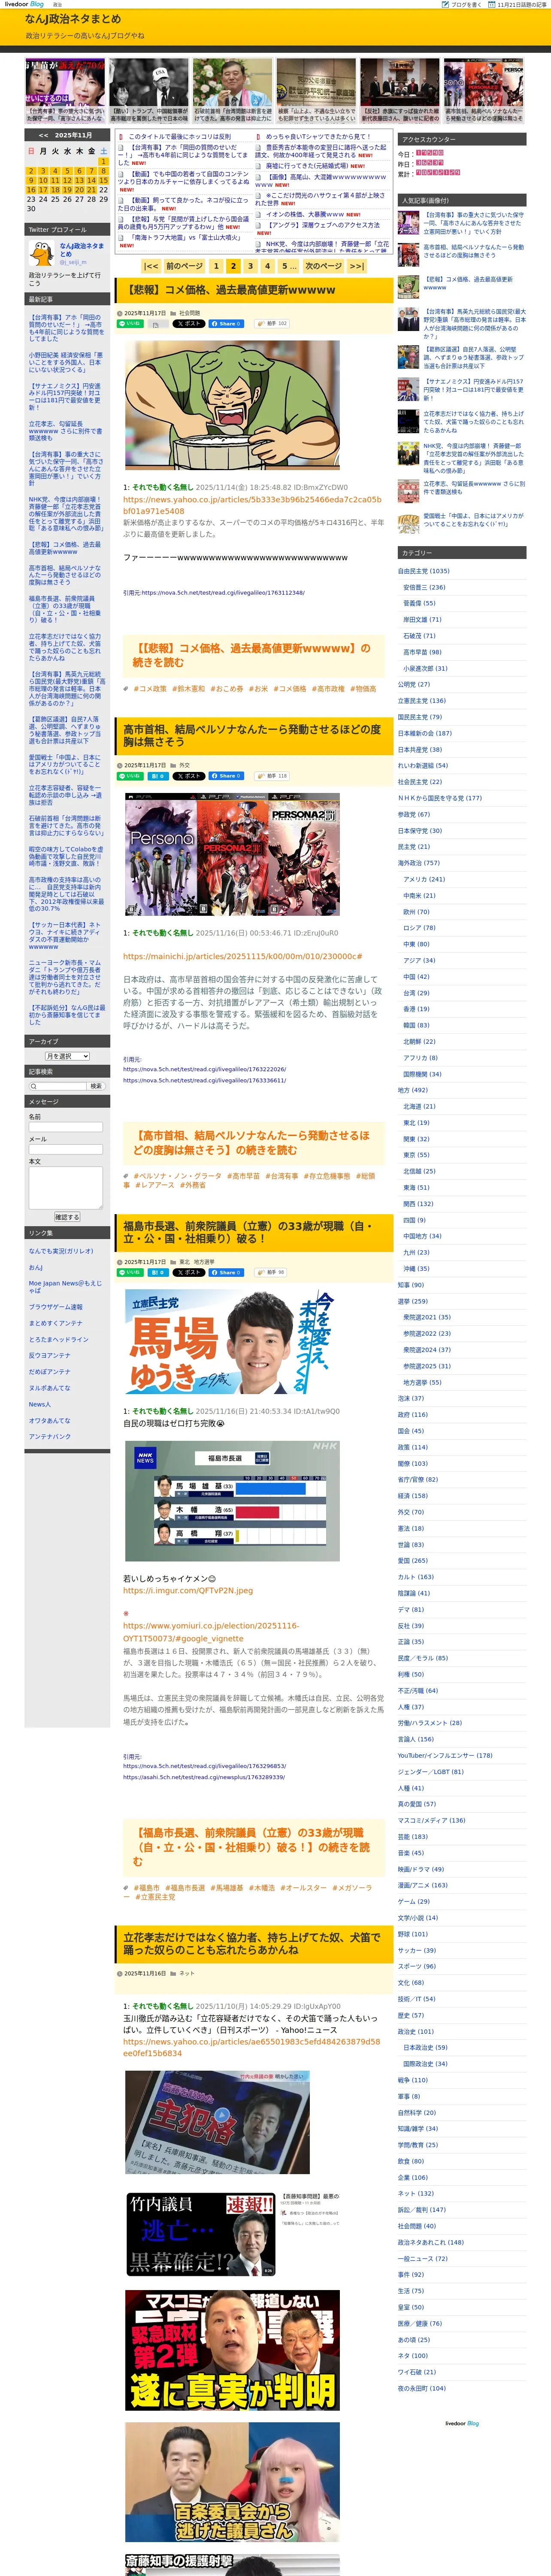This screenshot has width=551, height=2576.
Task: Click the '#おこめ券' hashtag
Action: click(226, 689)
